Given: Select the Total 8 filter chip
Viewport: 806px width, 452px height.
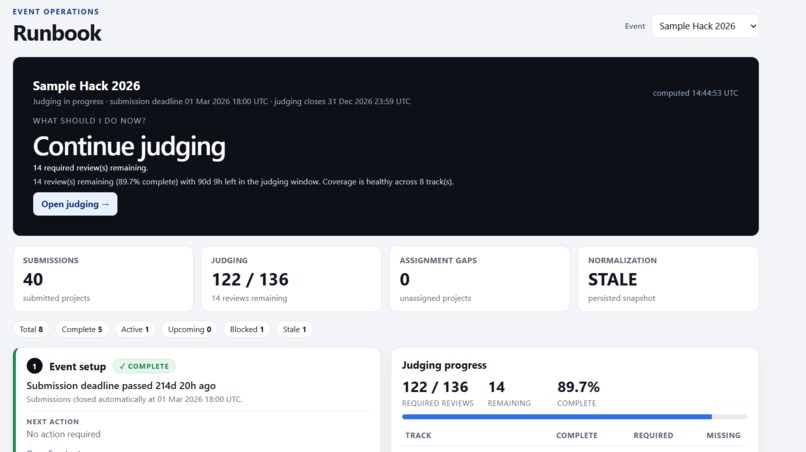Looking at the screenshot, I should [31, 329].
